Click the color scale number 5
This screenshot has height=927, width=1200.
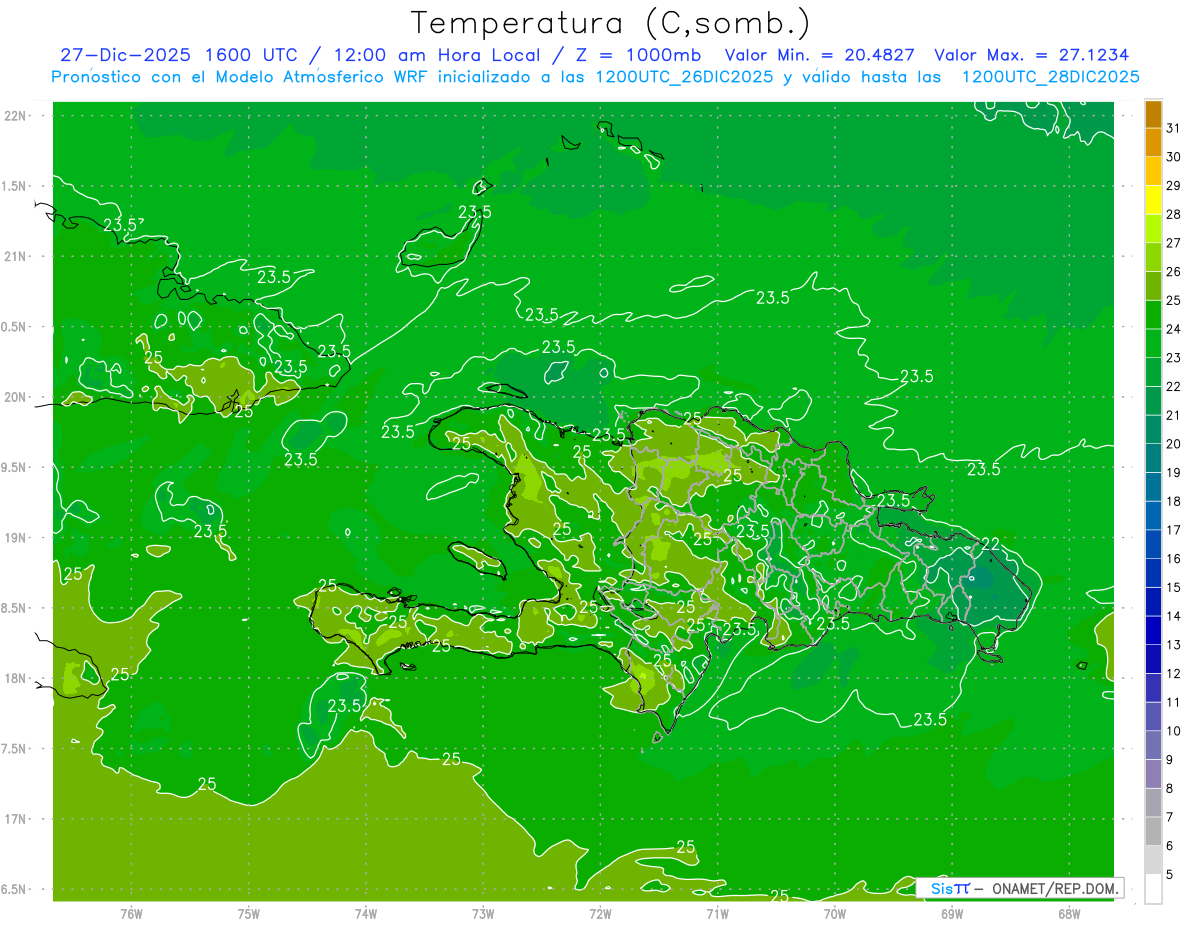pyautogui.click(x=1170, y=875)
